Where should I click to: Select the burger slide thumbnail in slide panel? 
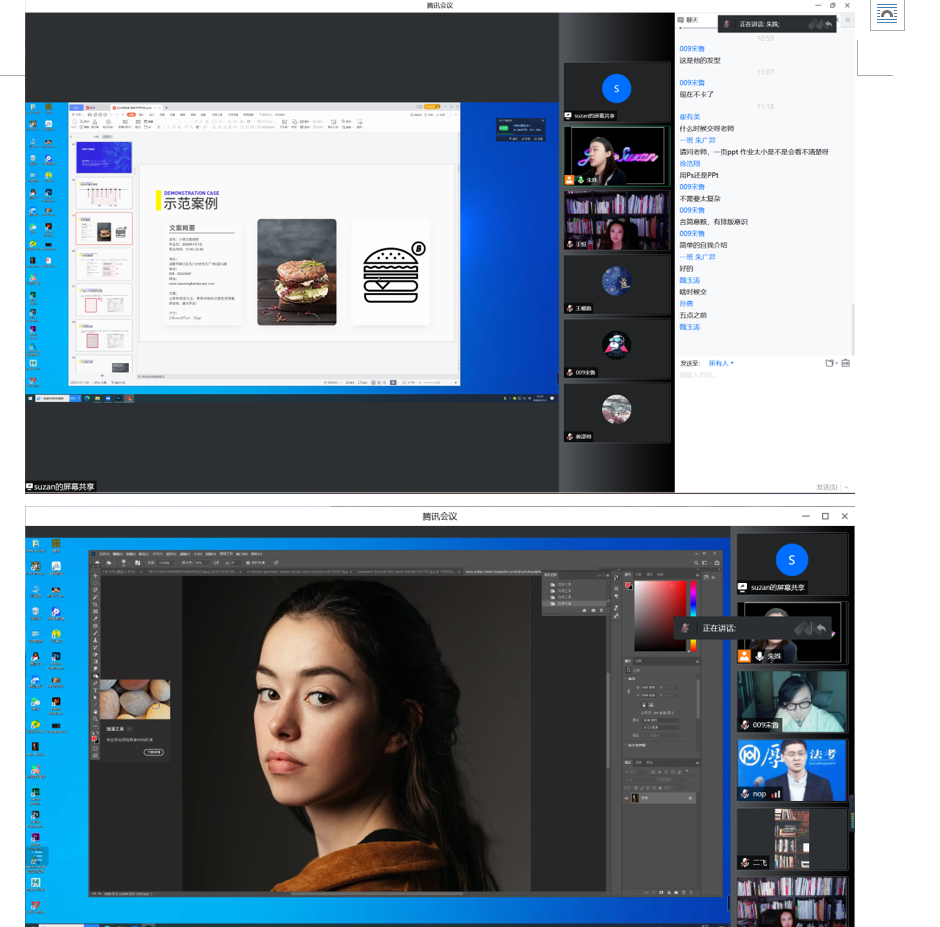point(104,228)
